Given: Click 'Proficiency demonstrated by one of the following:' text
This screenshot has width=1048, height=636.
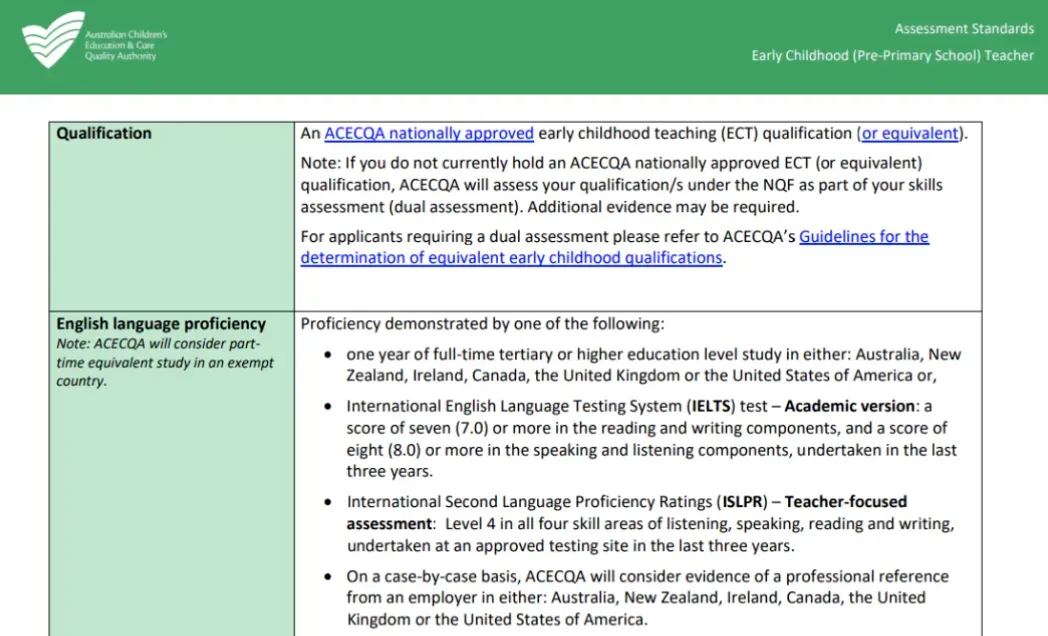Looking at the screenshot, I should tap(482, 324).
